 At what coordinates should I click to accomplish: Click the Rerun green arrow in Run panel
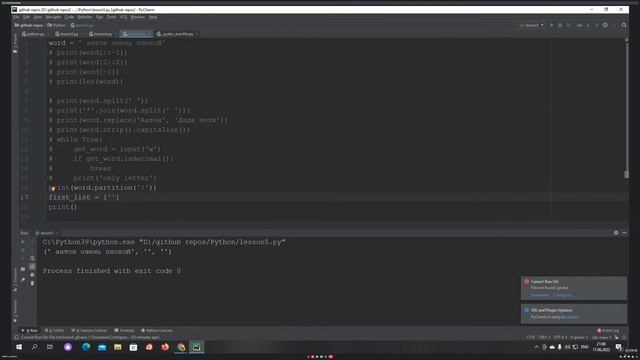tap(23, 242)
